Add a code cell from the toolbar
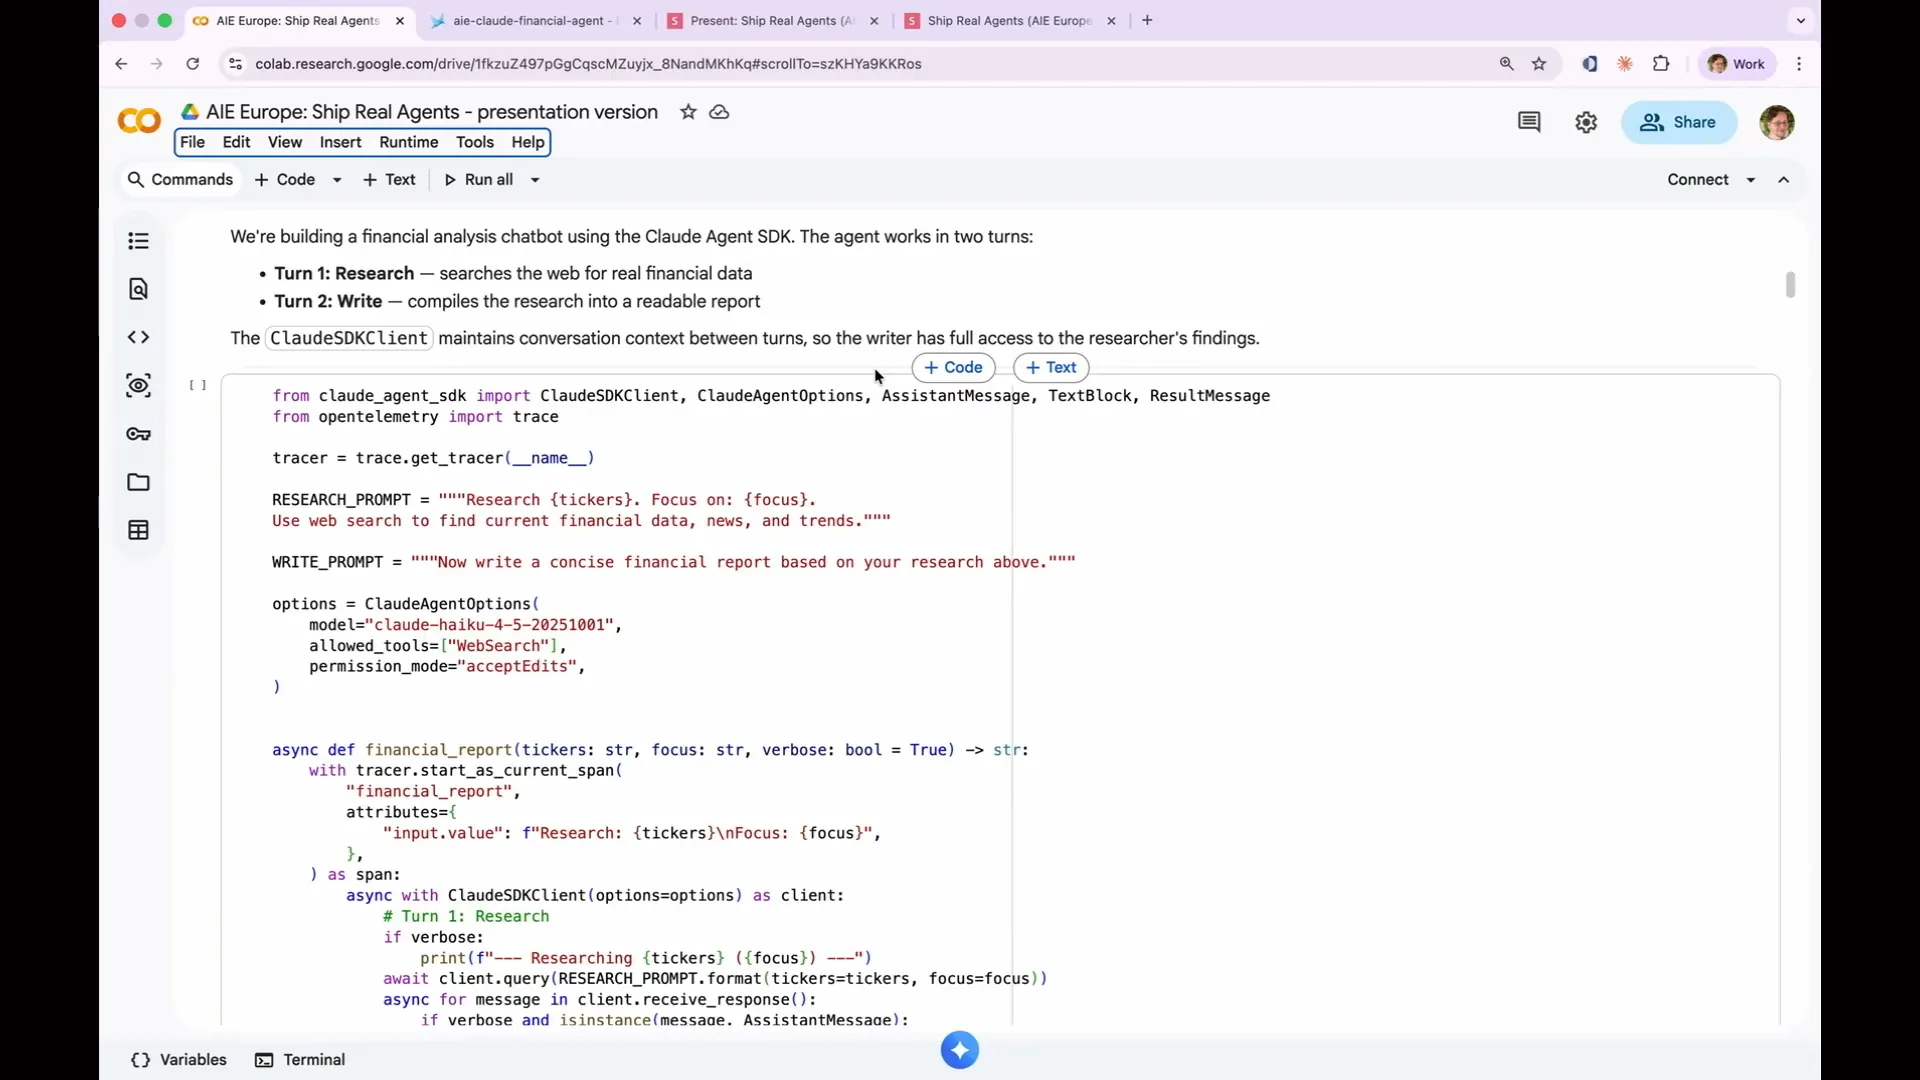This screenshot has height=1080, width=1920. [285, 180]
